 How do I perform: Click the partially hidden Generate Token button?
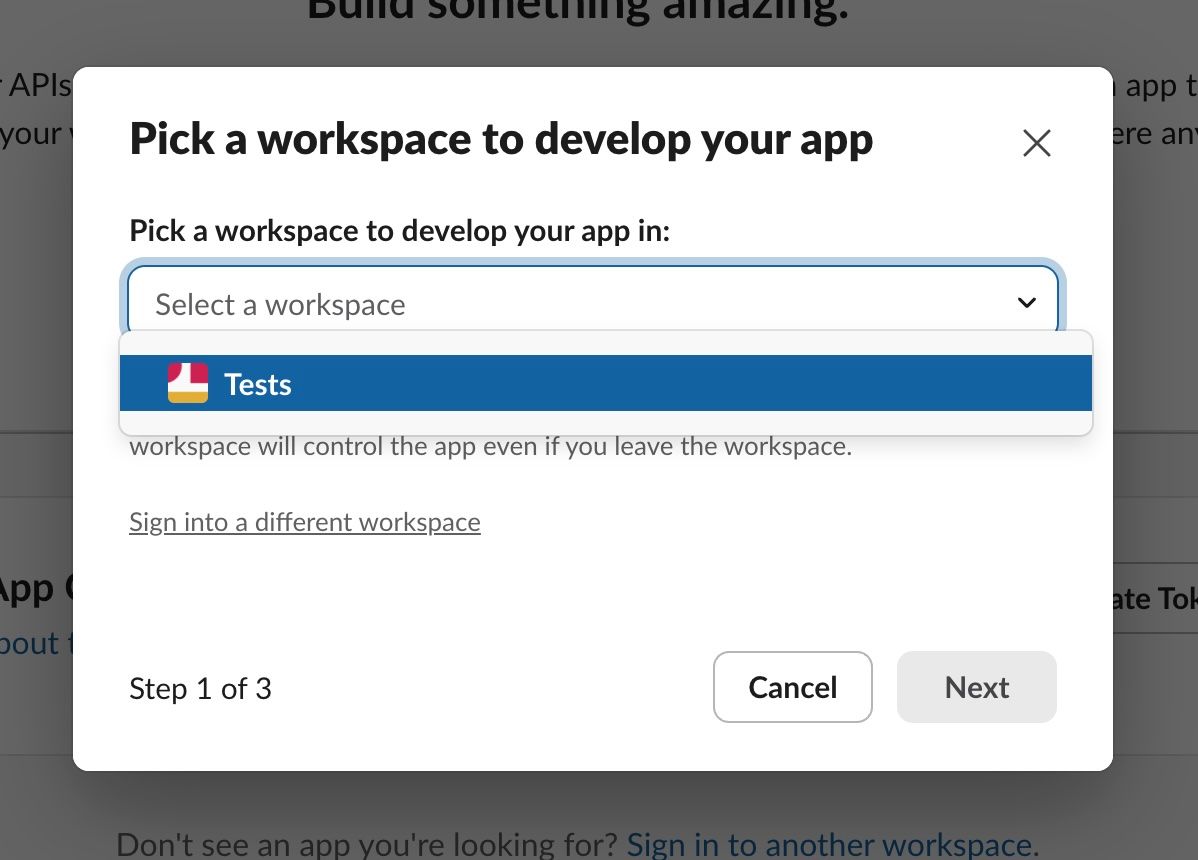(x=1155, y=597)
